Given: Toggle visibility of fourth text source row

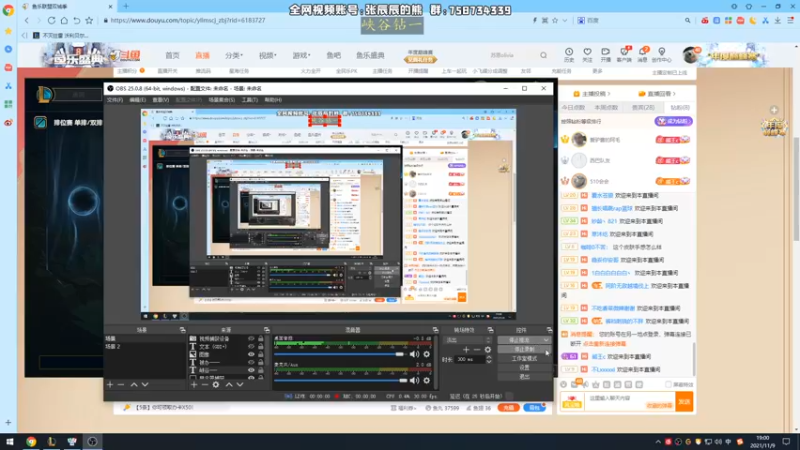Looking at the screenshot, I should pyautogui.click(x=251, y=362).
